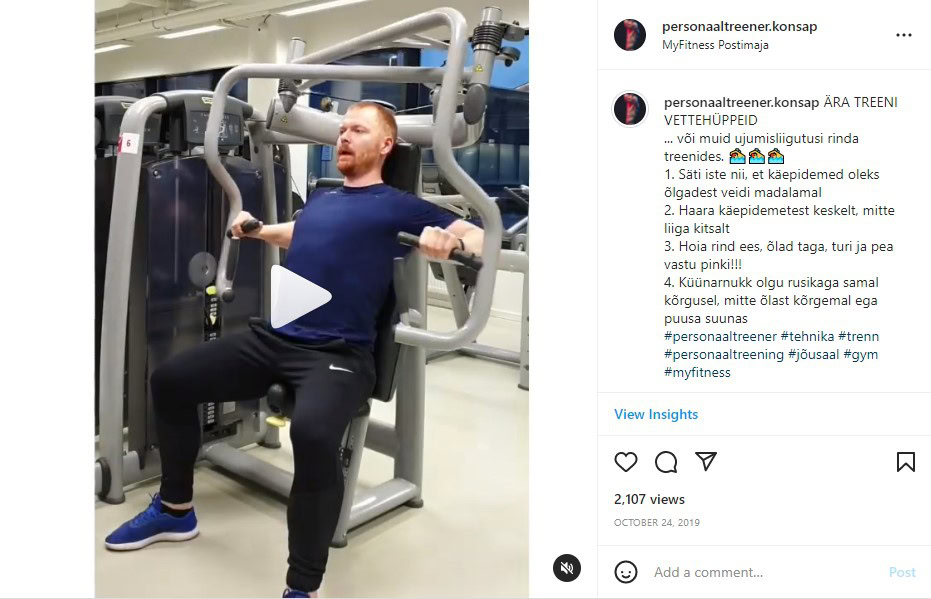The image size is (931, 599).
Task: Click the Add a comment field
Action: (766, 572)
